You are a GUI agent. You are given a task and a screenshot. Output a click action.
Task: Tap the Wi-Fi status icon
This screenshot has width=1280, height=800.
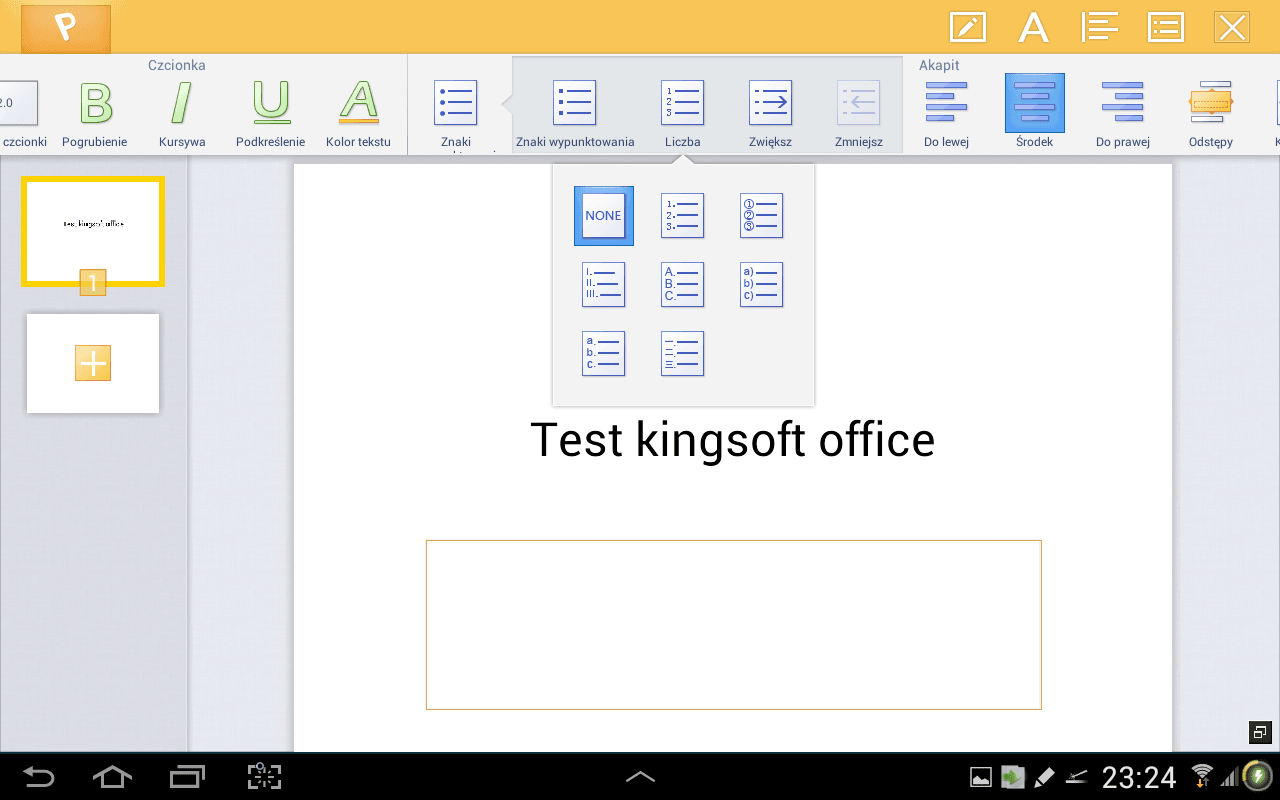[x=1201, y=776]
